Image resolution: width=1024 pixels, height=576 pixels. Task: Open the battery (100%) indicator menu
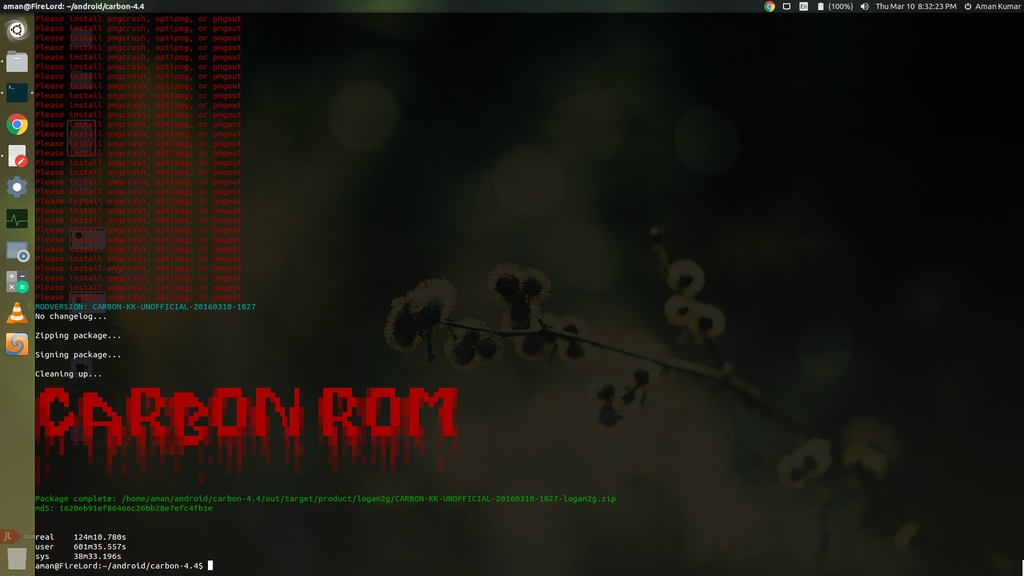tap(834, 6)
